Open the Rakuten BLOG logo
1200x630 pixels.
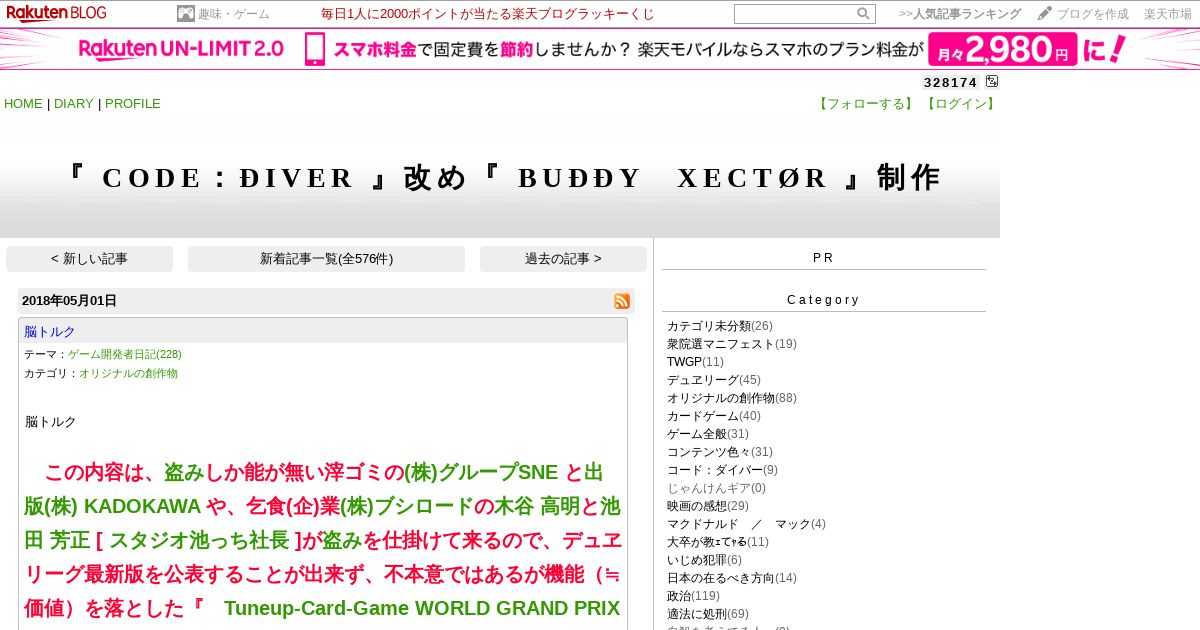56,13
